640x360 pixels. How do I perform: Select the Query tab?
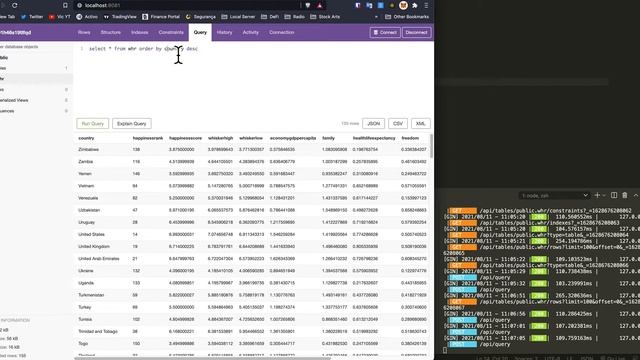[x=200, y=32]
